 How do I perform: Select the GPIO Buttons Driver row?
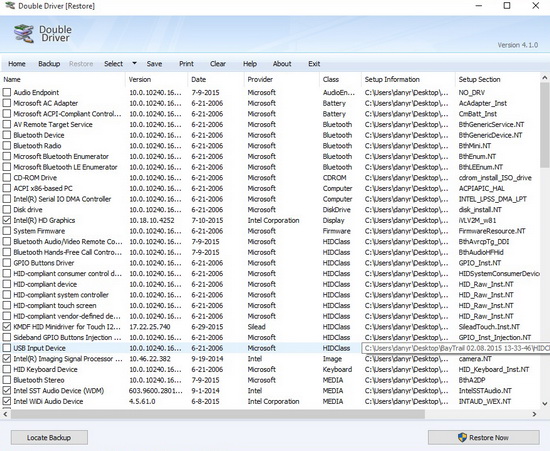(x=44, y=263)
